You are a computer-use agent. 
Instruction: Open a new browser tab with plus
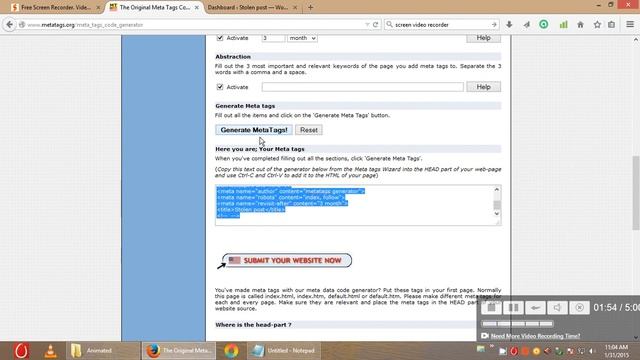311,7
